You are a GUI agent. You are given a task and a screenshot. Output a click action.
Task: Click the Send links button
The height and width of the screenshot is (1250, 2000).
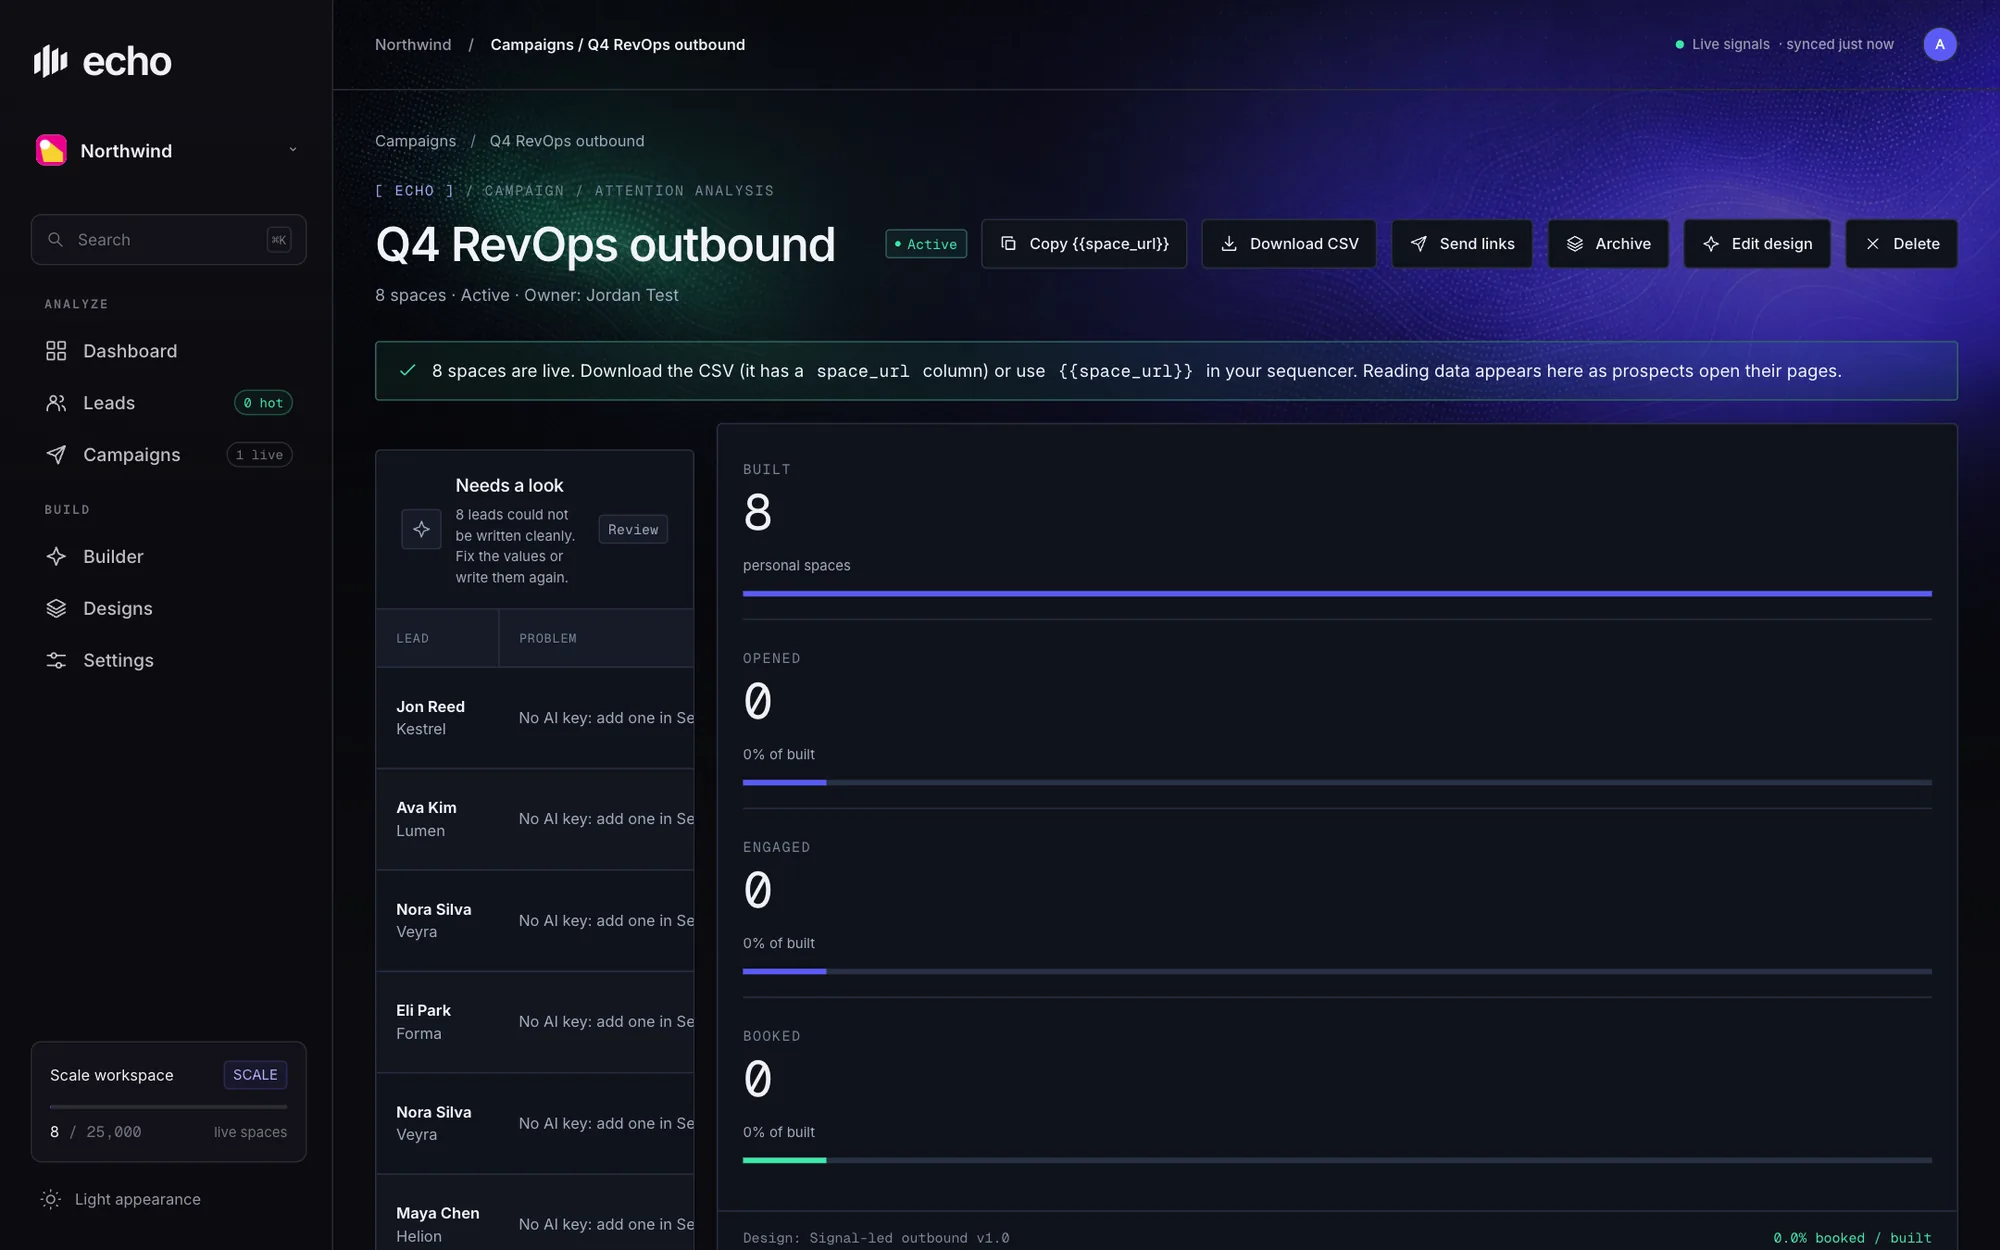1462,244
